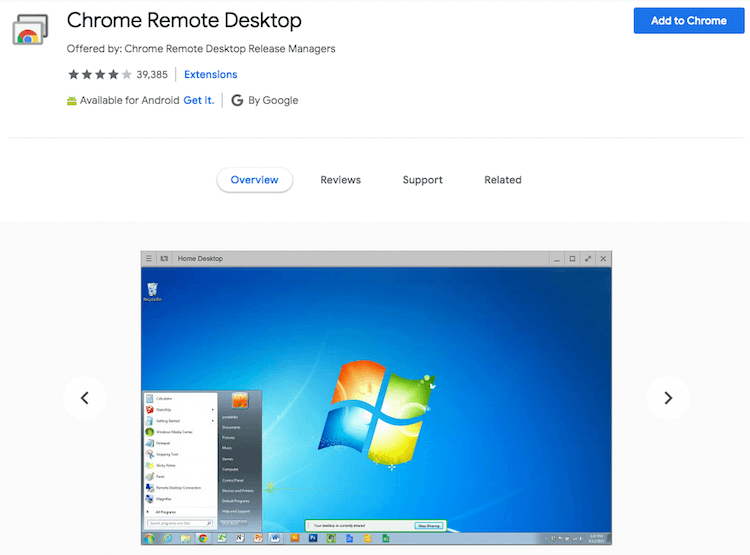This screenshot has width=750, height=555.
Task: Click Paint in preview Start menu
Action: [180, 477]
